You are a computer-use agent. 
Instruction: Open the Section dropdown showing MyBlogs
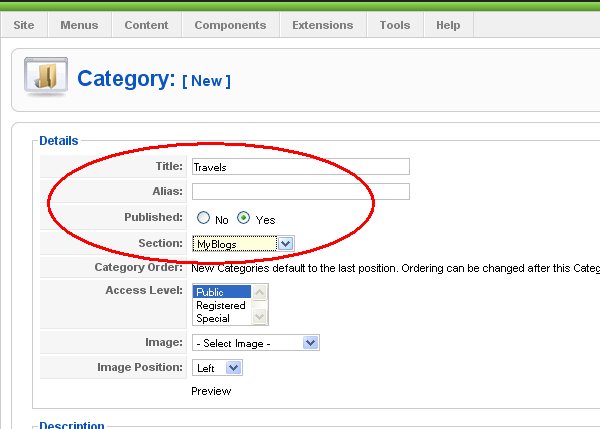click(243, 244)
